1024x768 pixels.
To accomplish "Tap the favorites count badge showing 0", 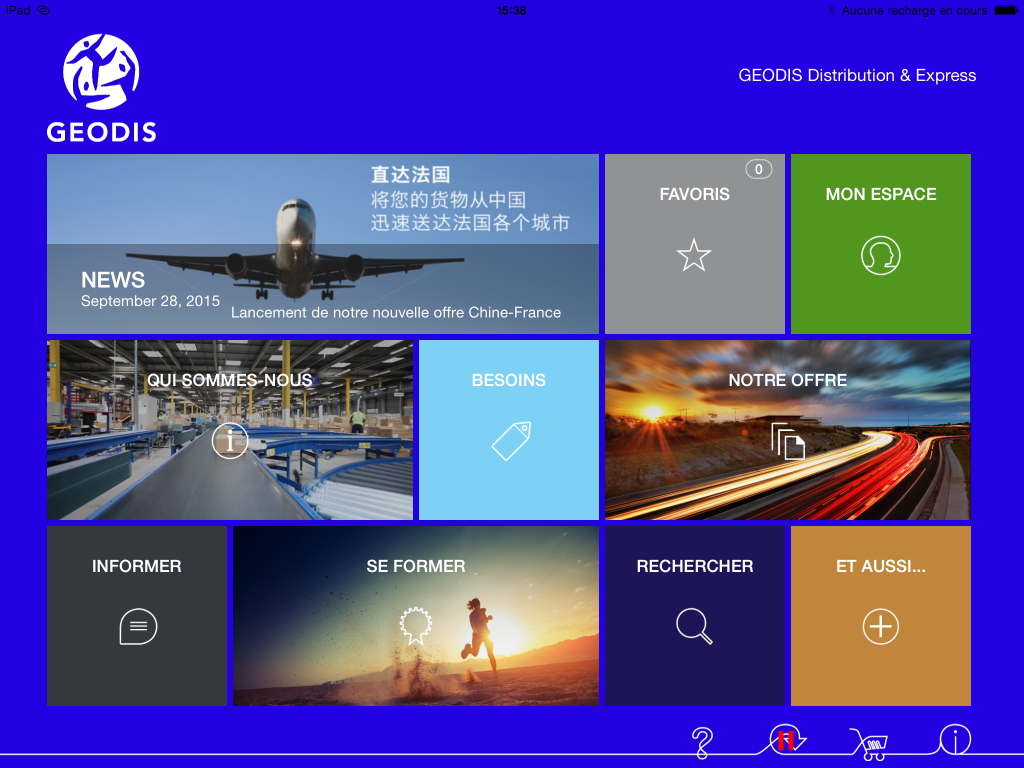I will pyautogui.click(x=758, y=170).
